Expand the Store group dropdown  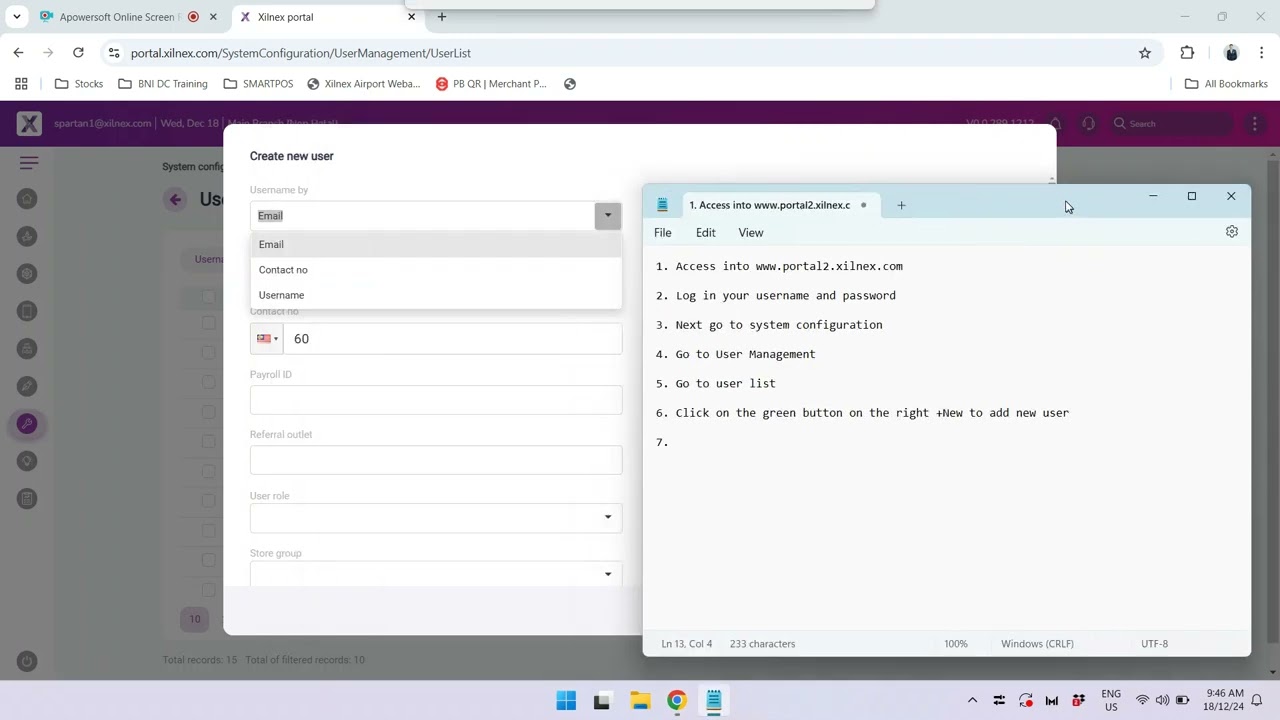point(608,574)
